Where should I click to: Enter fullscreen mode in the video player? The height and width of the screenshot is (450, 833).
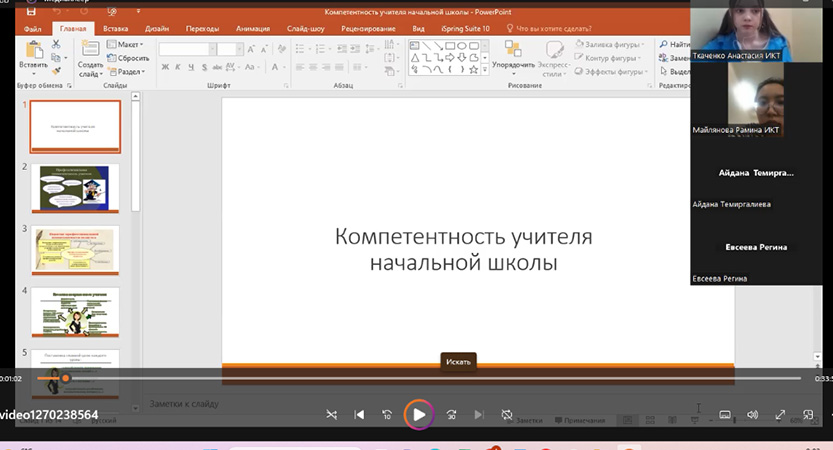780,415
